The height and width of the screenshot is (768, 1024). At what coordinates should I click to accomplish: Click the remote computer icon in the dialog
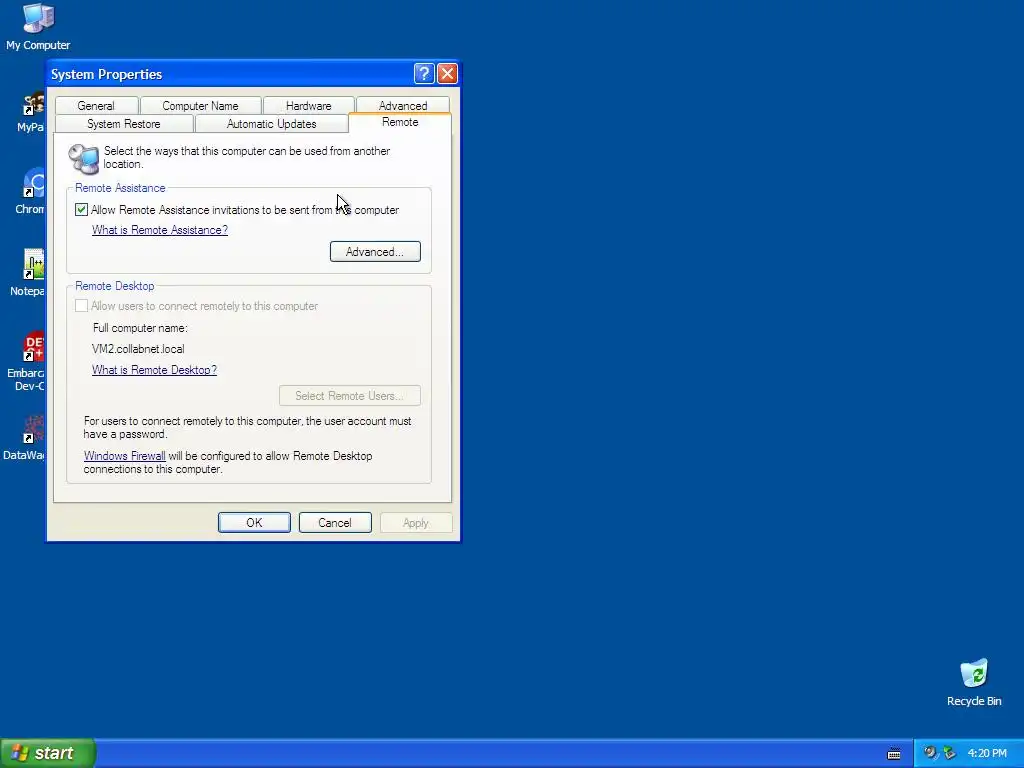(84, 159)
